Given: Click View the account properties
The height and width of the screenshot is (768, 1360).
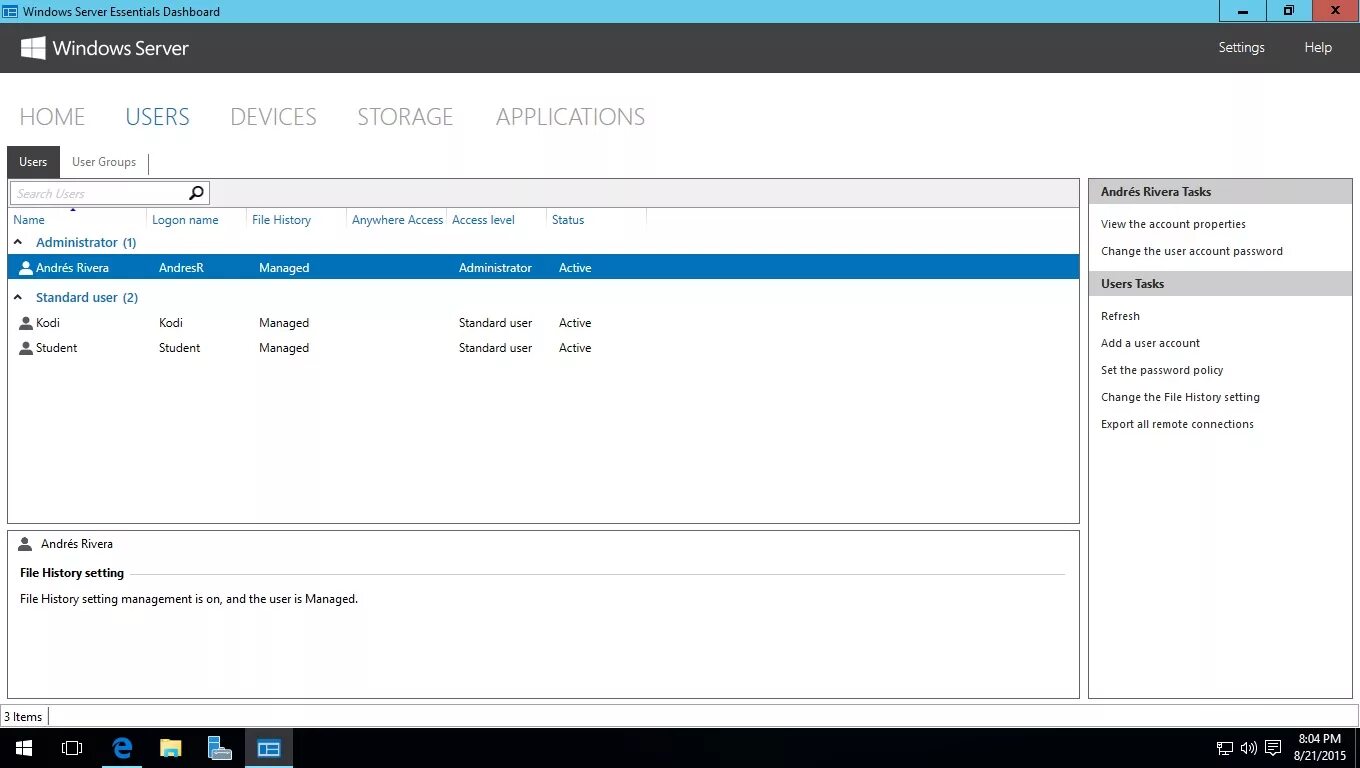Looking at the screenshot, I should pos(1173,224).
